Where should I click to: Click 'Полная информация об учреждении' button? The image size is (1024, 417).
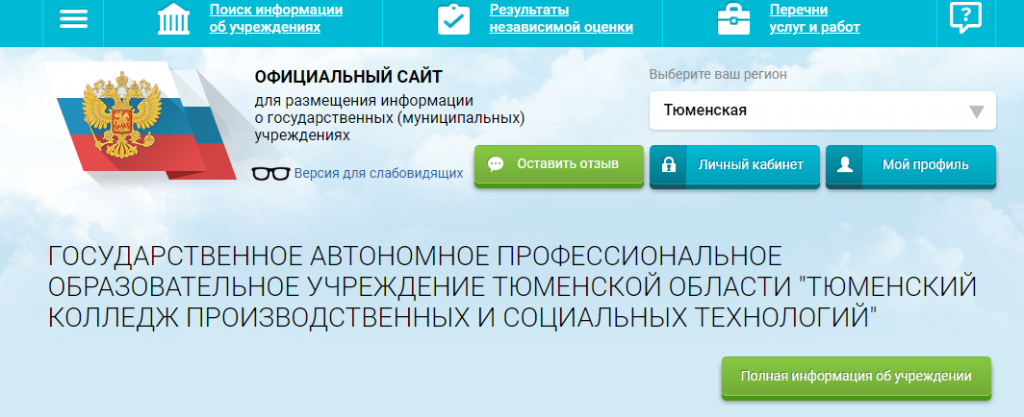[856, 378]
